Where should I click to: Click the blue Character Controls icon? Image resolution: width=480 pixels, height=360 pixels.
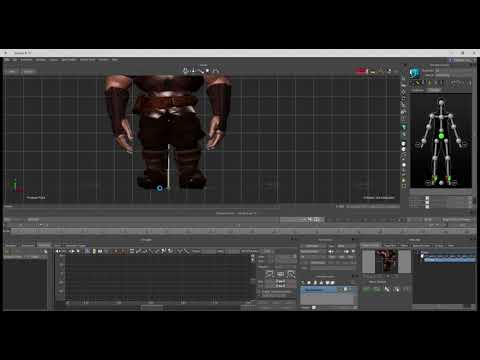click(414, 73)
